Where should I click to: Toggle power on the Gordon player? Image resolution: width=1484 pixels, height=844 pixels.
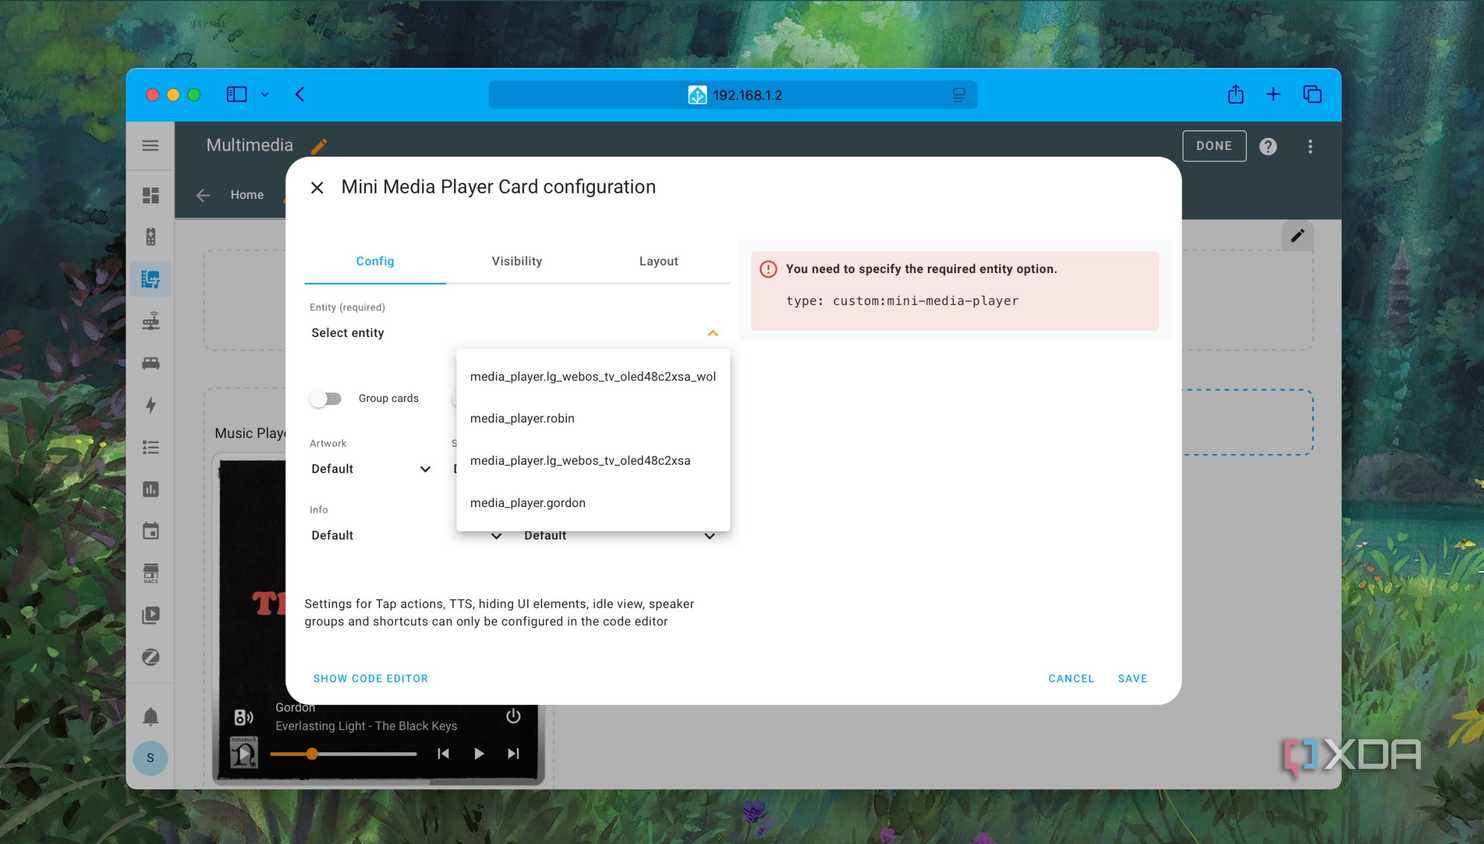click(x=513, y=716)
